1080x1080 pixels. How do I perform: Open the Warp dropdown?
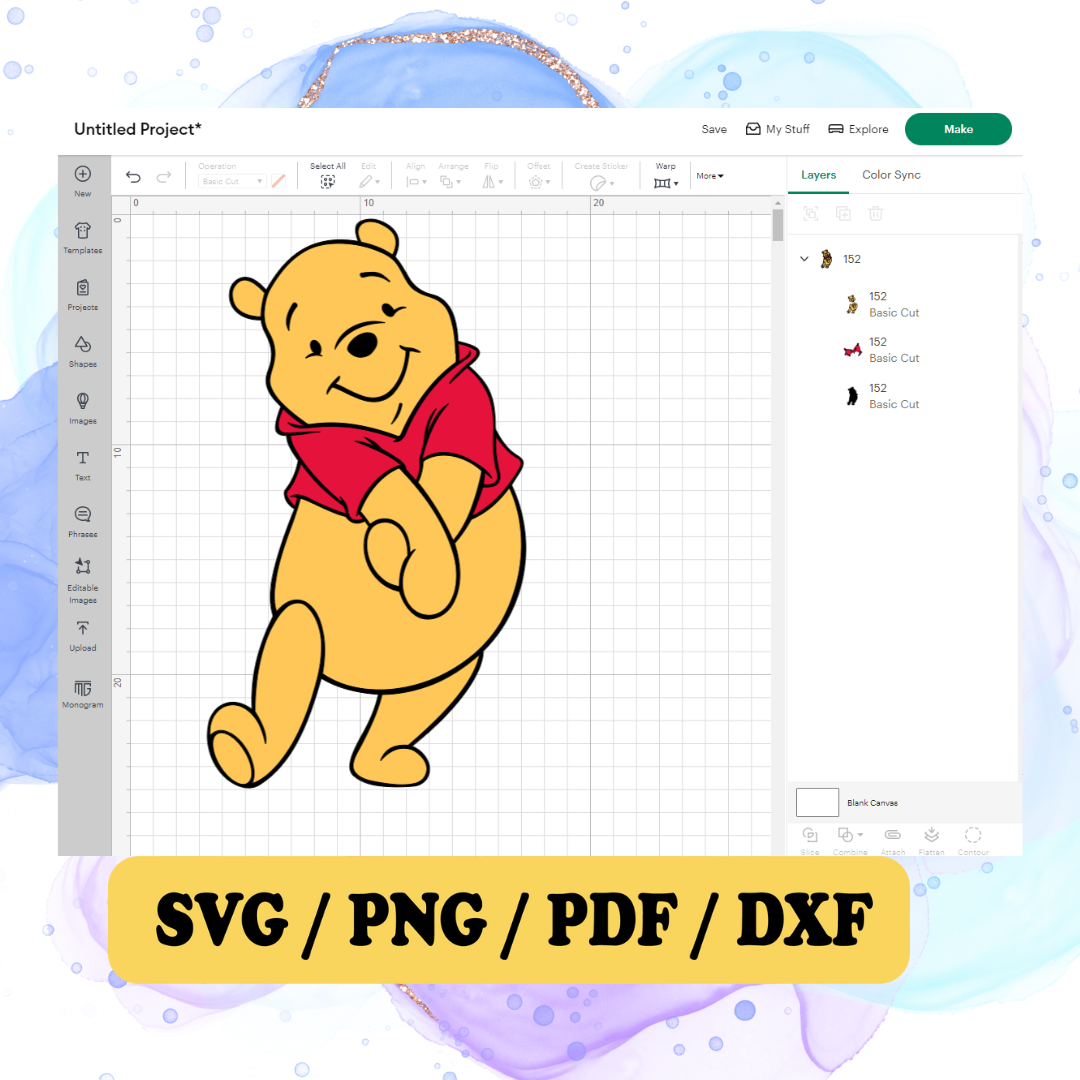[x=666, y=176]
